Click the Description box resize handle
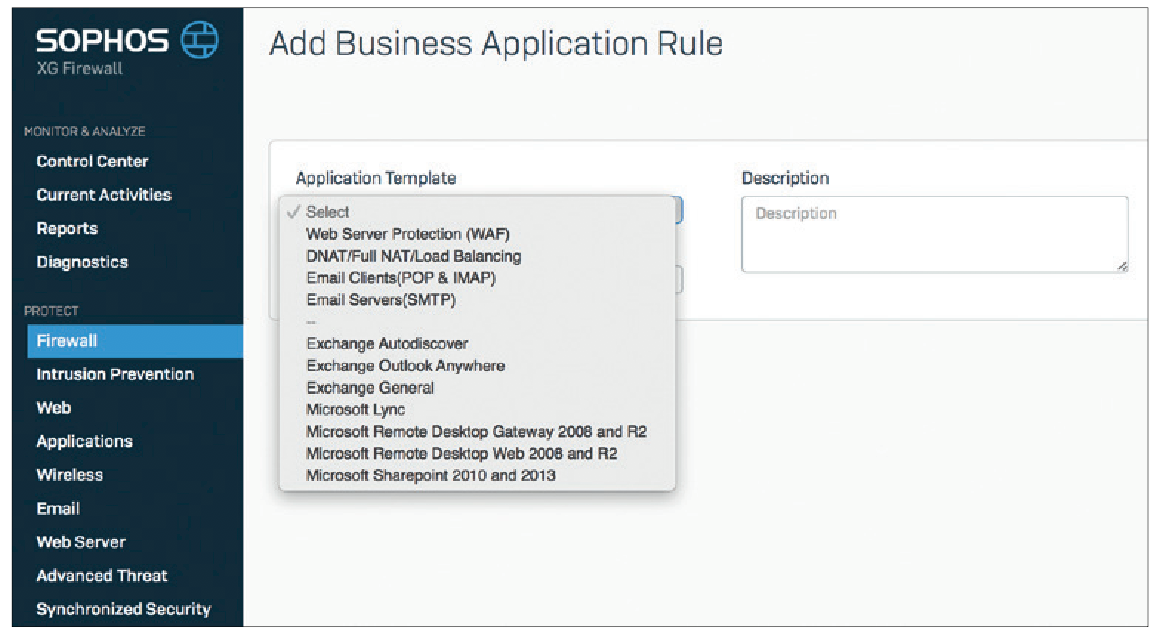1159x637 pixels. [1122, 266]
